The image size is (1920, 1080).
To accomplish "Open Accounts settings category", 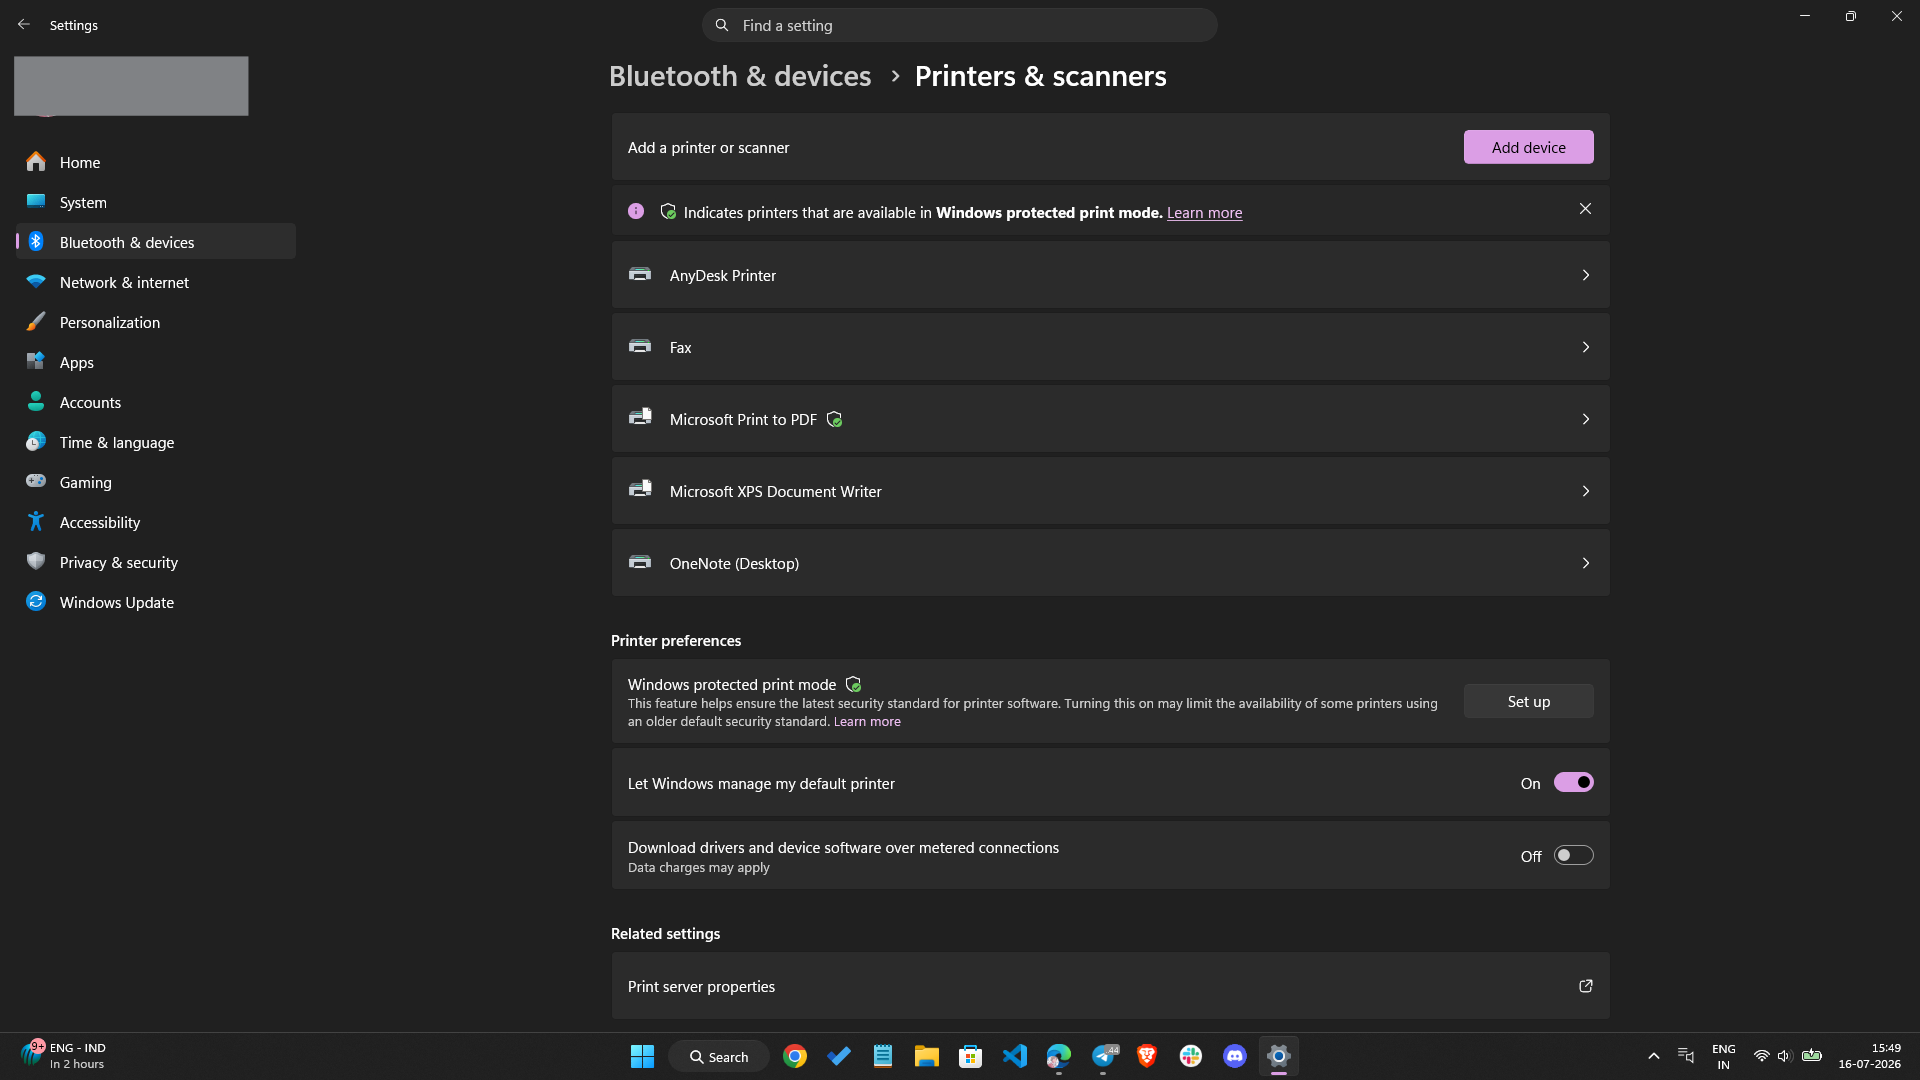I will click(156, 402).
